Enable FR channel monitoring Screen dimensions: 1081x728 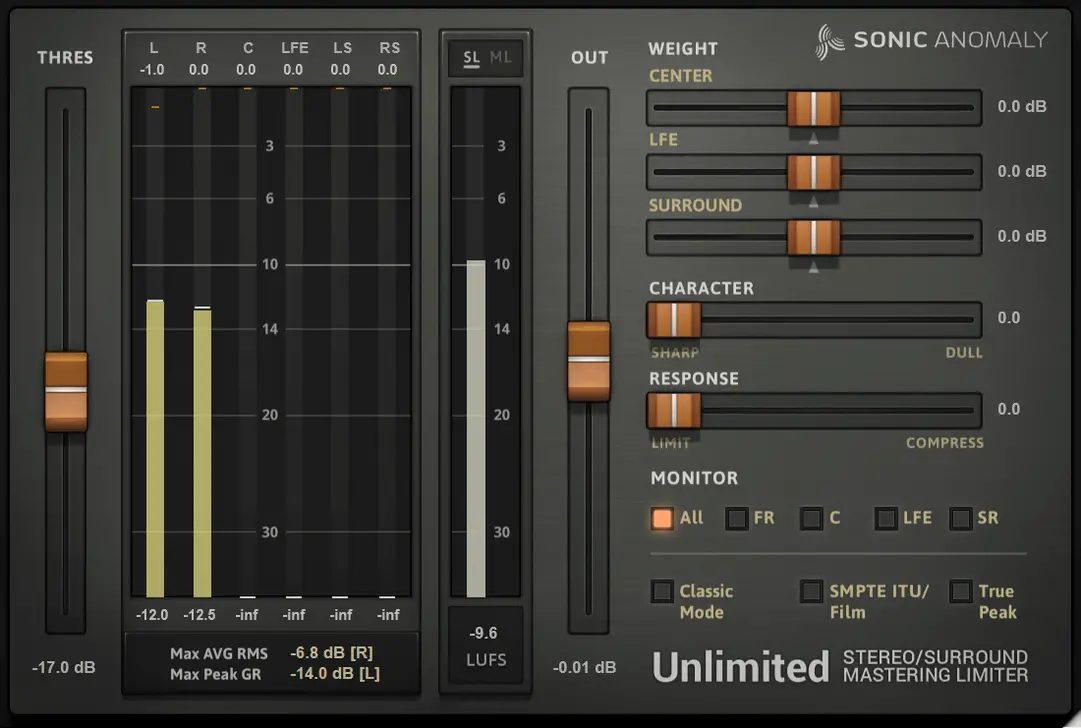738,519
